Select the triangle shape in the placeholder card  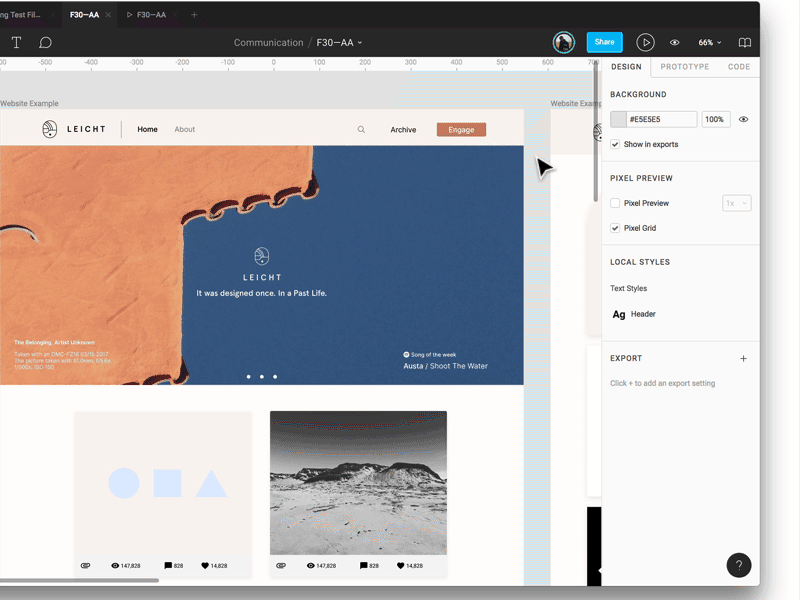[211, 483]
